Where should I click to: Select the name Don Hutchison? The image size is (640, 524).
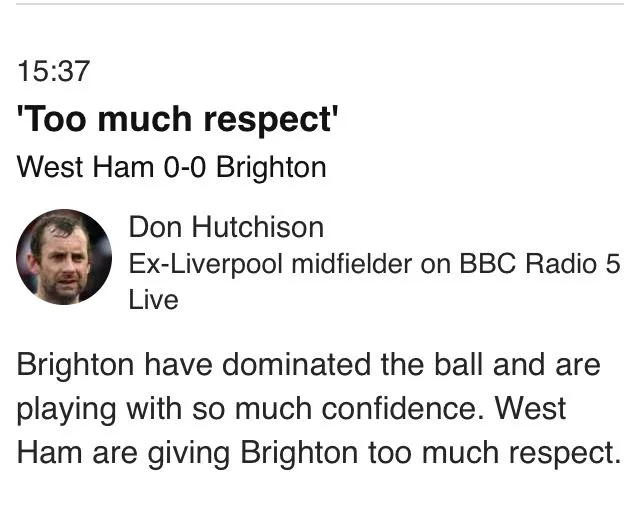[x=226, y=228]
